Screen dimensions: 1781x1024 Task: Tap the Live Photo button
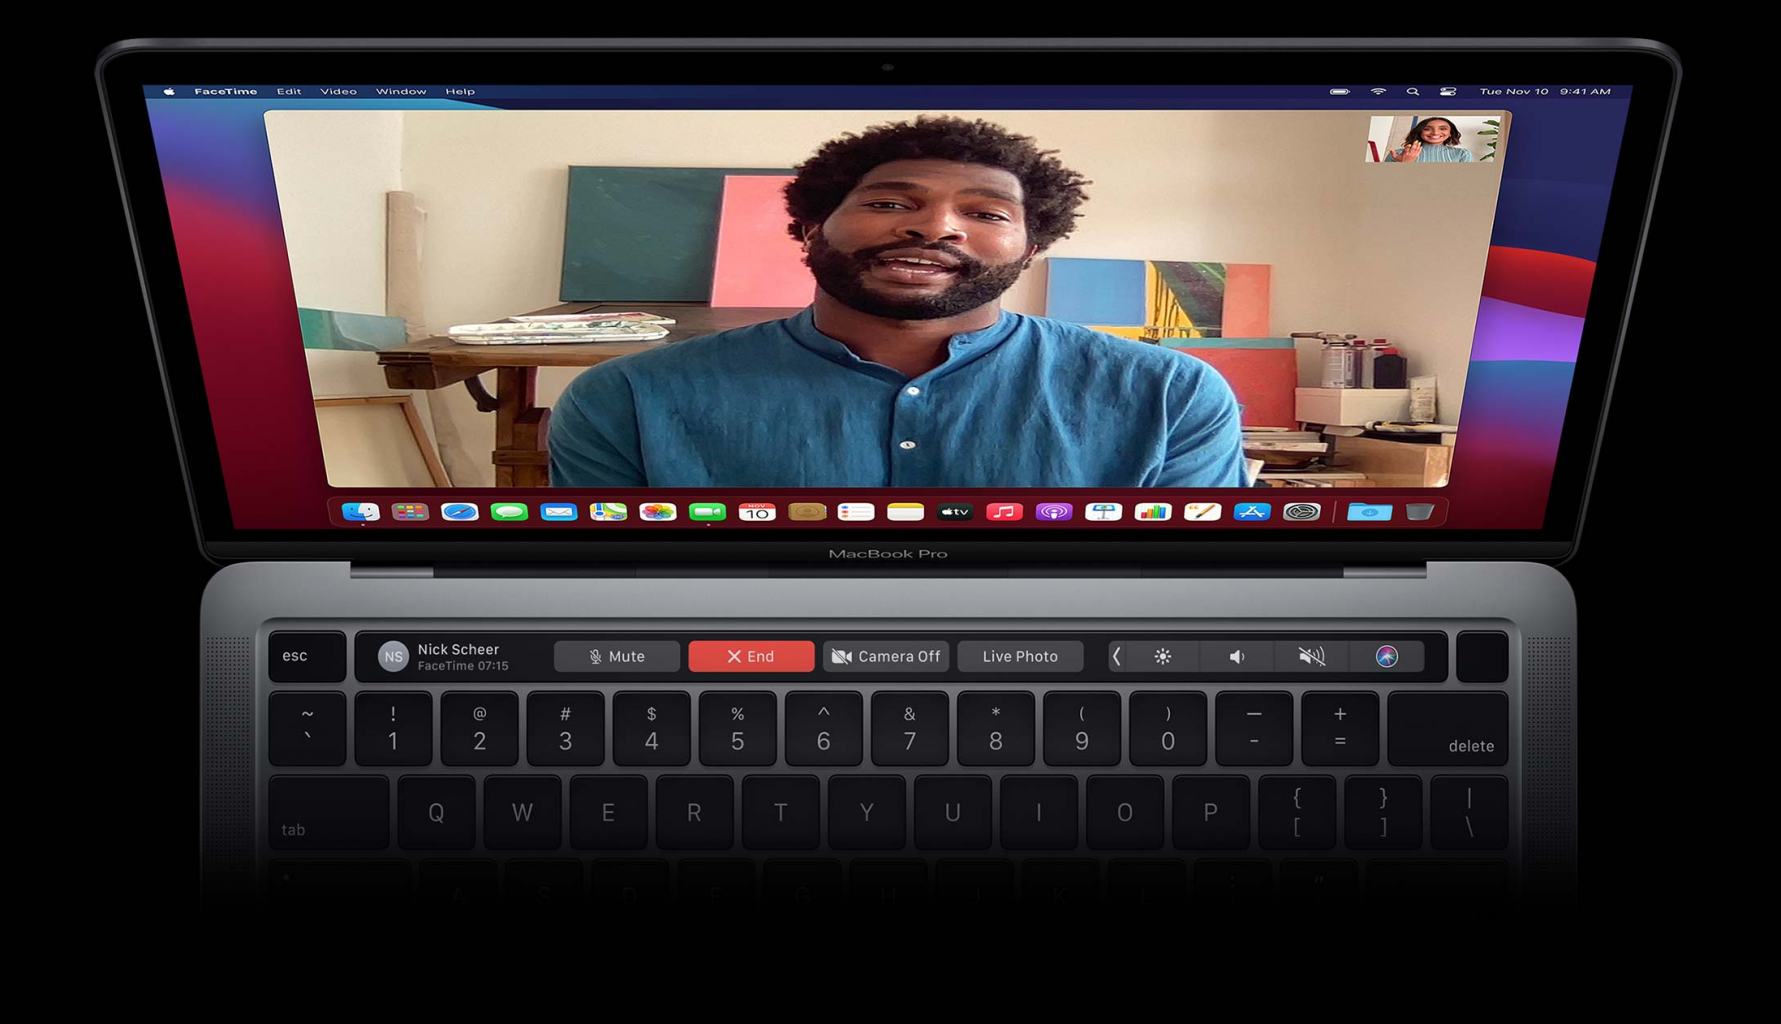[1020, 656]
